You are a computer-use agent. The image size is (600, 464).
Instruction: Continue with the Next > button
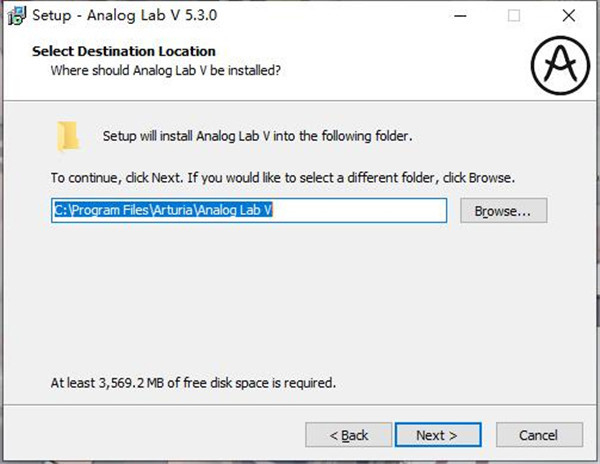438,435
